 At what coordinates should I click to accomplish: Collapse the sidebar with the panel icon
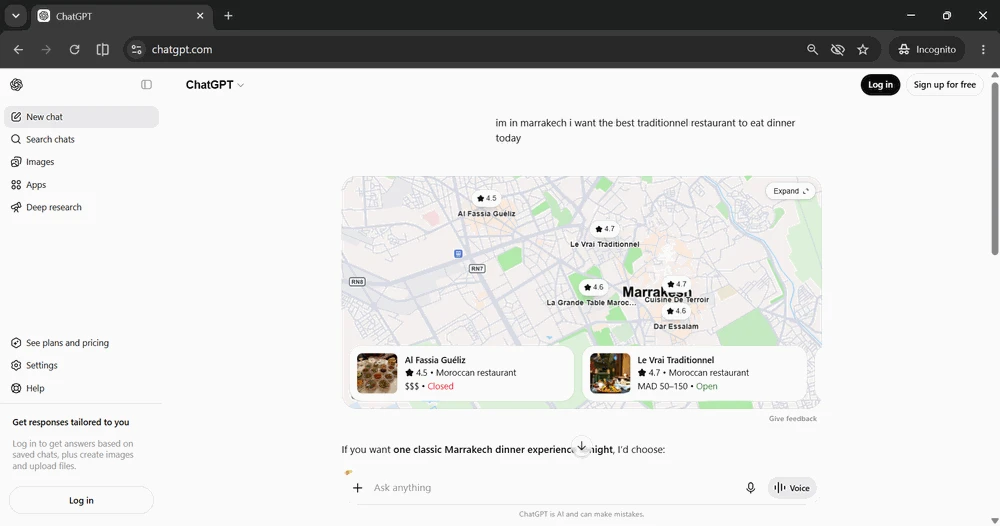coord(146,85)
